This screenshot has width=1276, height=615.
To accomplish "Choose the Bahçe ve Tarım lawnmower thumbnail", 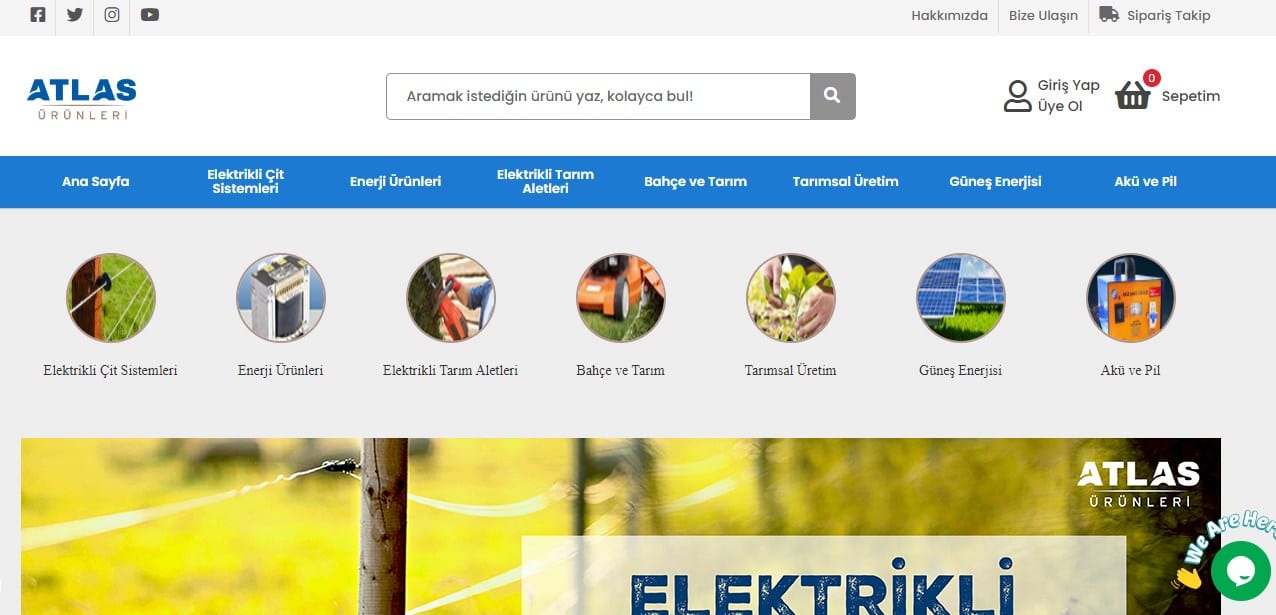I will coord(621,298).
